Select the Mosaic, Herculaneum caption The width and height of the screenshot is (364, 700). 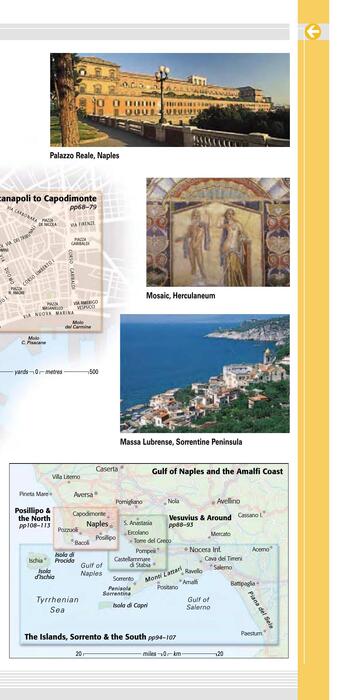pos(180,296)
